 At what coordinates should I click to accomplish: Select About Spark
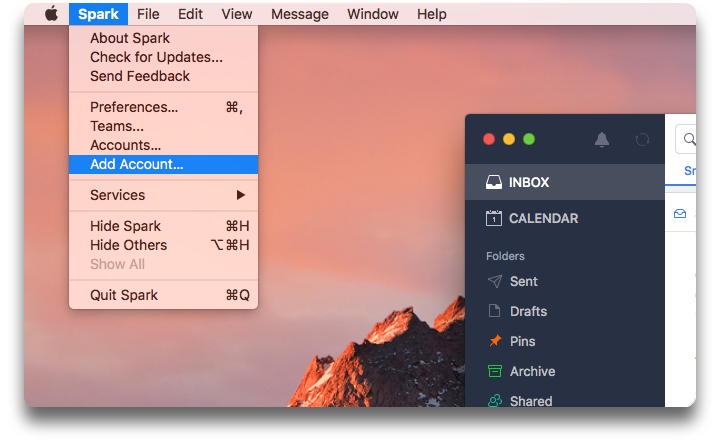point(163,38)
